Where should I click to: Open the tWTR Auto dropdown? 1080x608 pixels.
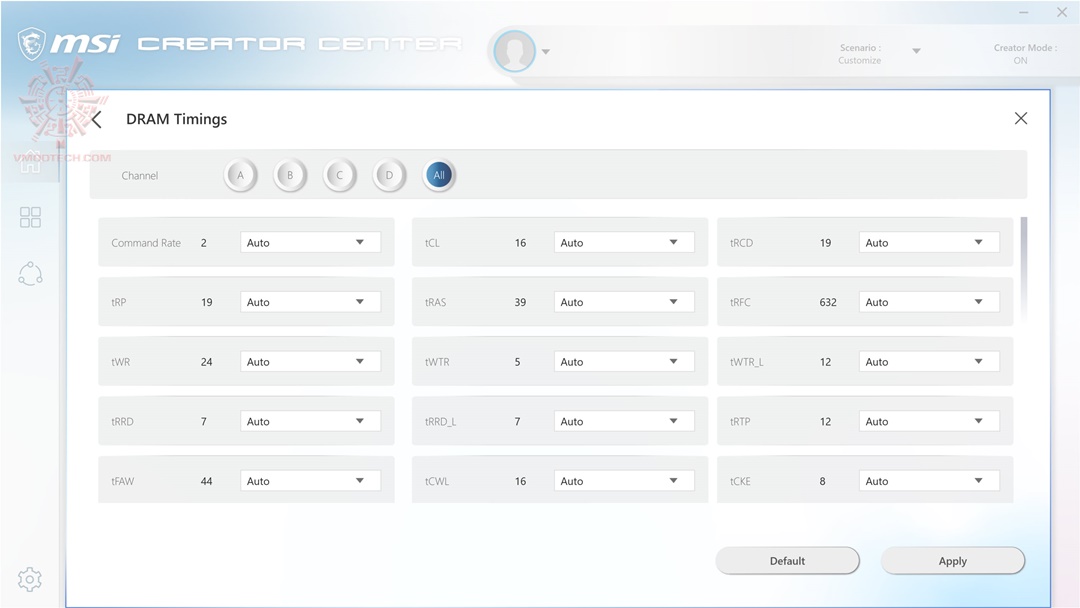(624, 361)
